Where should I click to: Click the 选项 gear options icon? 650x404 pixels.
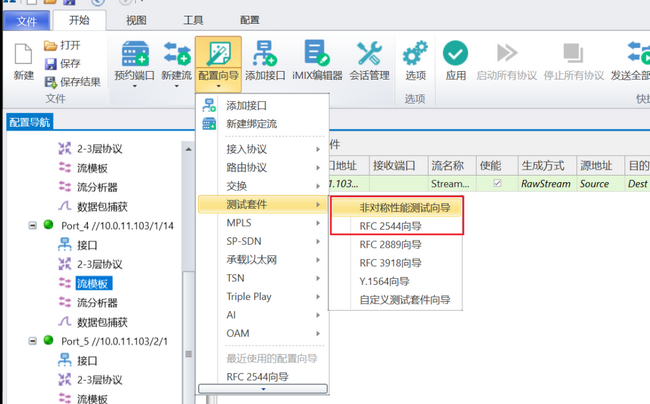coord(415,54)
